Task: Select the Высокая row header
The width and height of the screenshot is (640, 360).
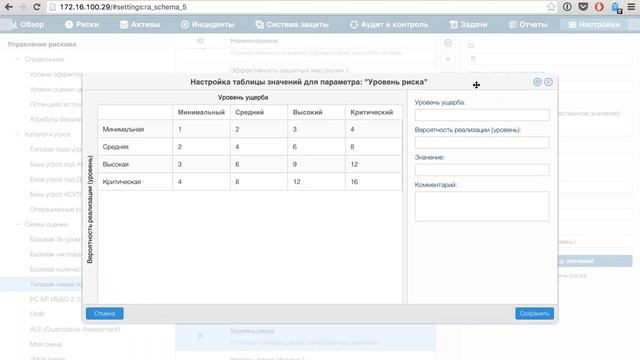Action: (135, 164)
